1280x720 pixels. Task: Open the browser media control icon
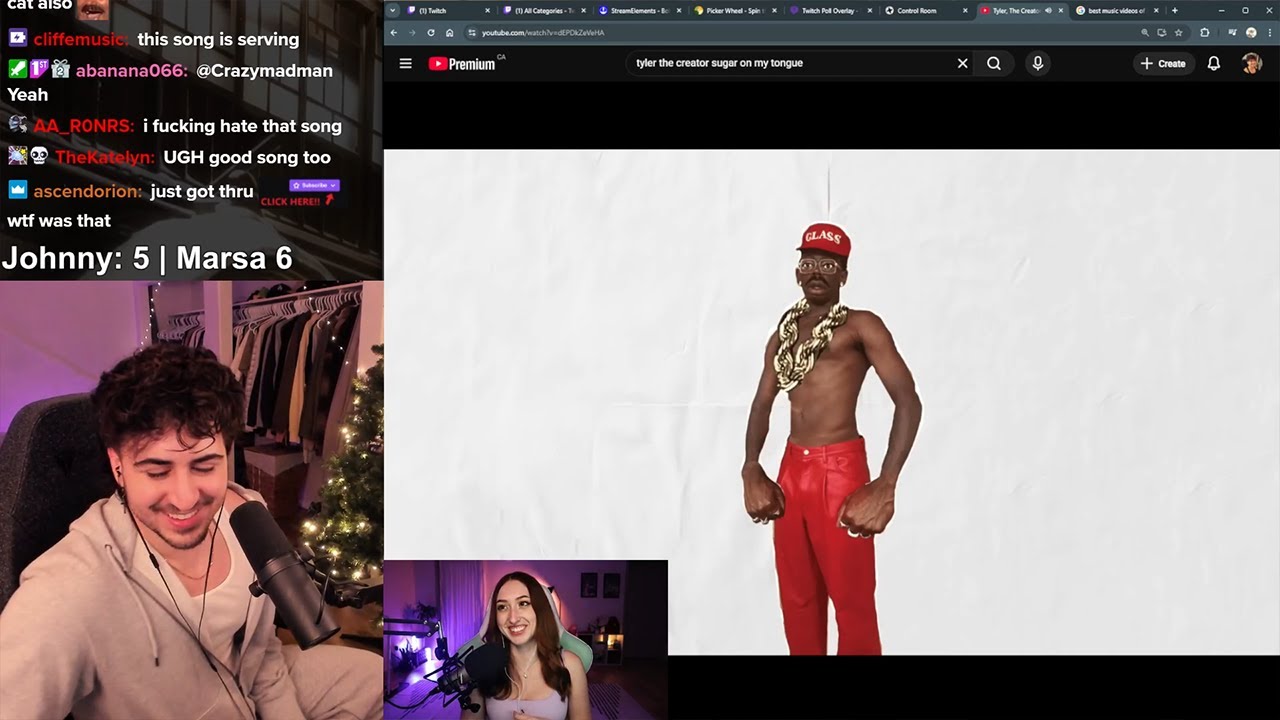point(1230,33)
